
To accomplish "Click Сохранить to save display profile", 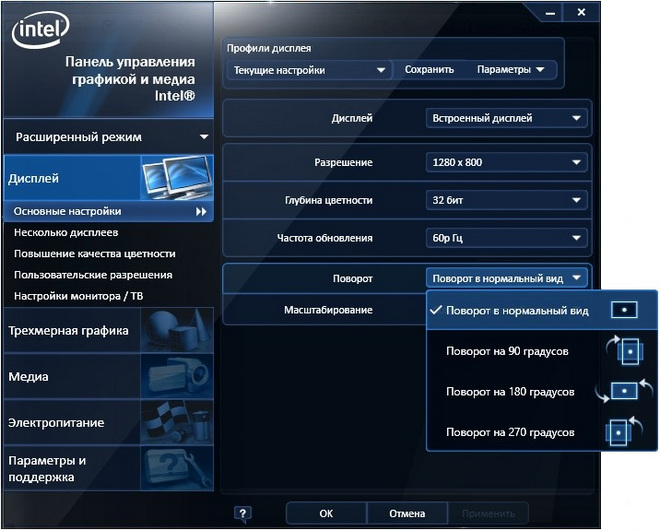I will coord(429,70).
